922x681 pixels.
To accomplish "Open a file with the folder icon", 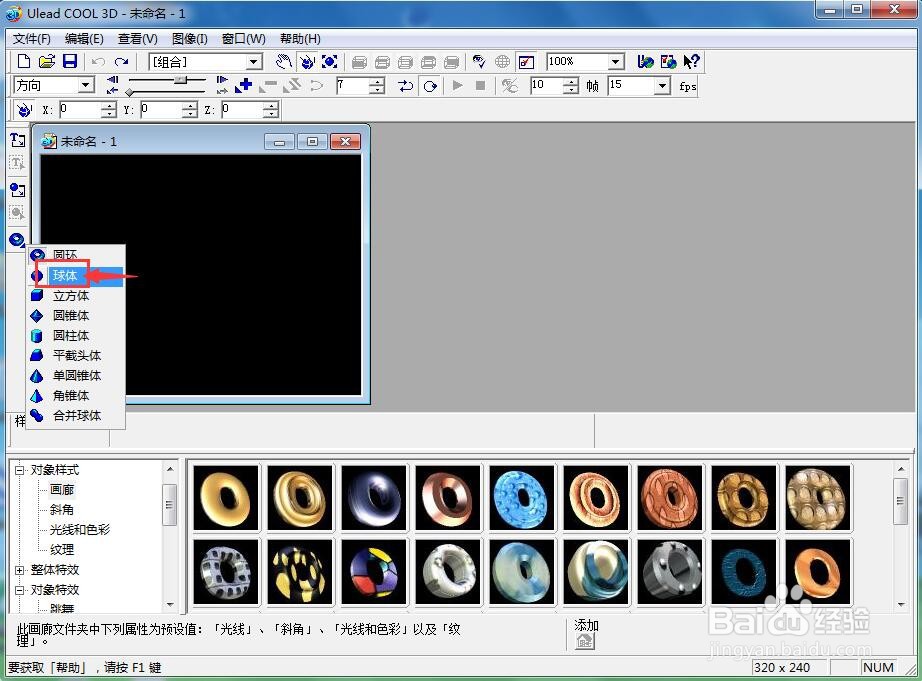I will pyautogui.click(x=47, y=61).
